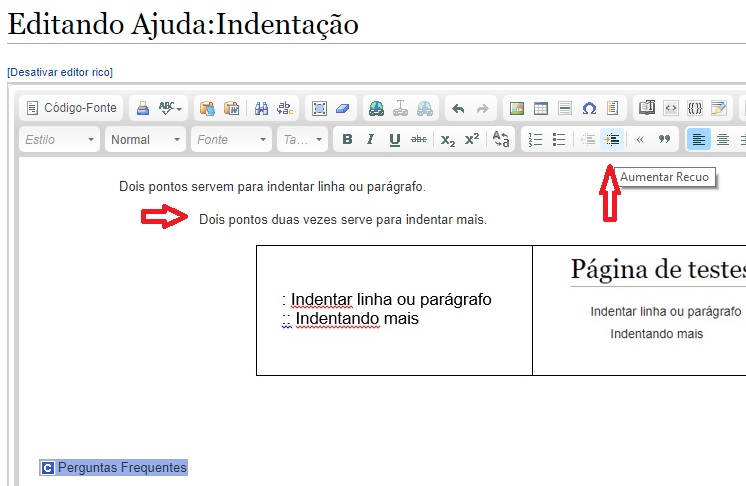
Task: Click right cell 'Indentando mais' text
Action: point(657,334)
